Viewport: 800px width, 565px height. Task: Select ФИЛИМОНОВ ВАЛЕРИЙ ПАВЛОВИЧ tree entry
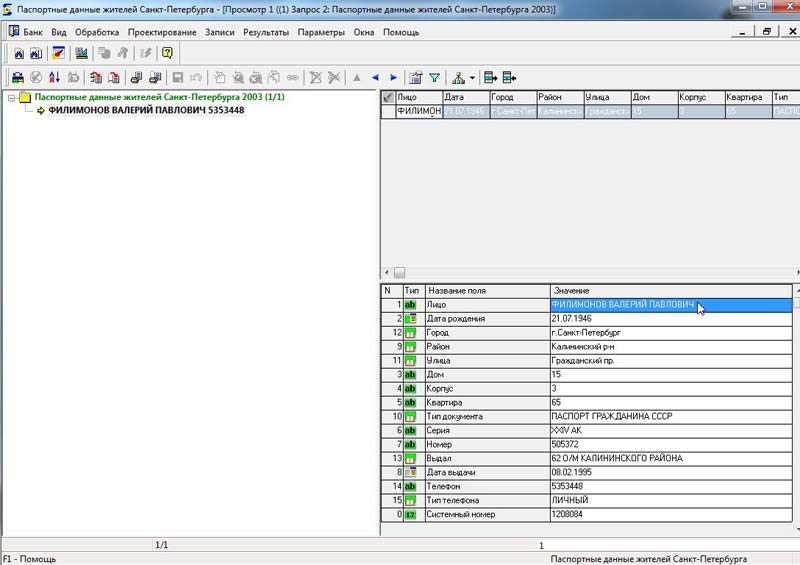point(146,110)
